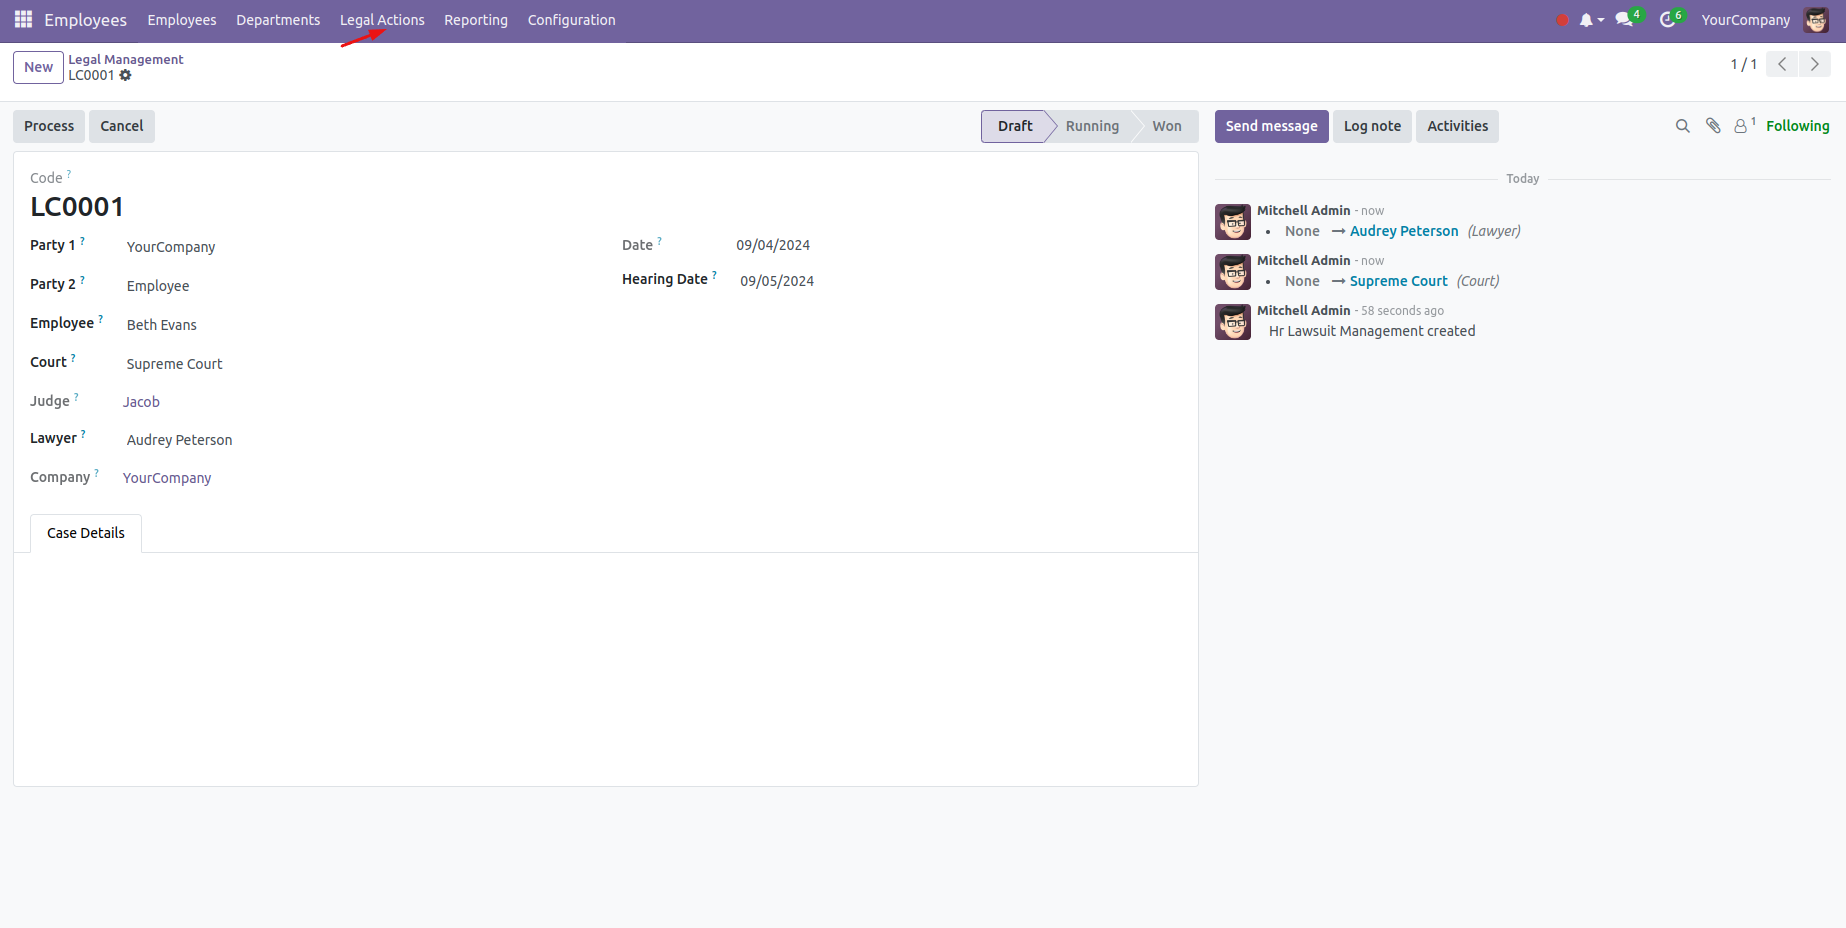
Task: Click the gear actions icon next to LC0001
Action: click(126, 76)
